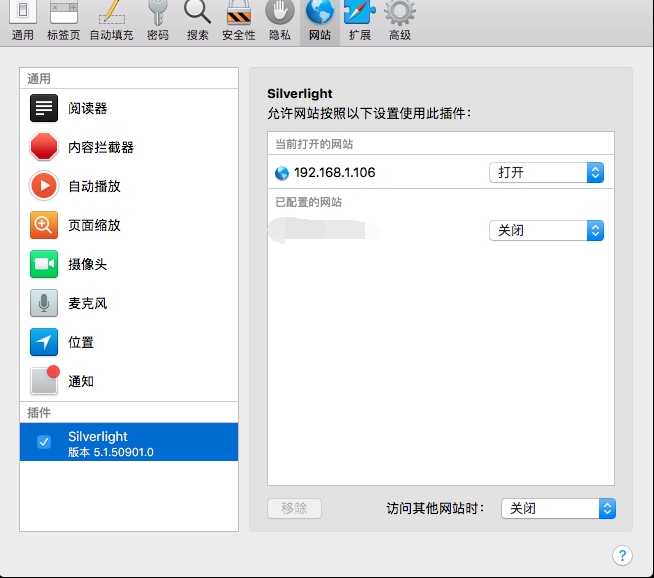Open the 密码 (Passwords) pane
The height and width of the screenshot is (578, 654).
tap(158, 22)
